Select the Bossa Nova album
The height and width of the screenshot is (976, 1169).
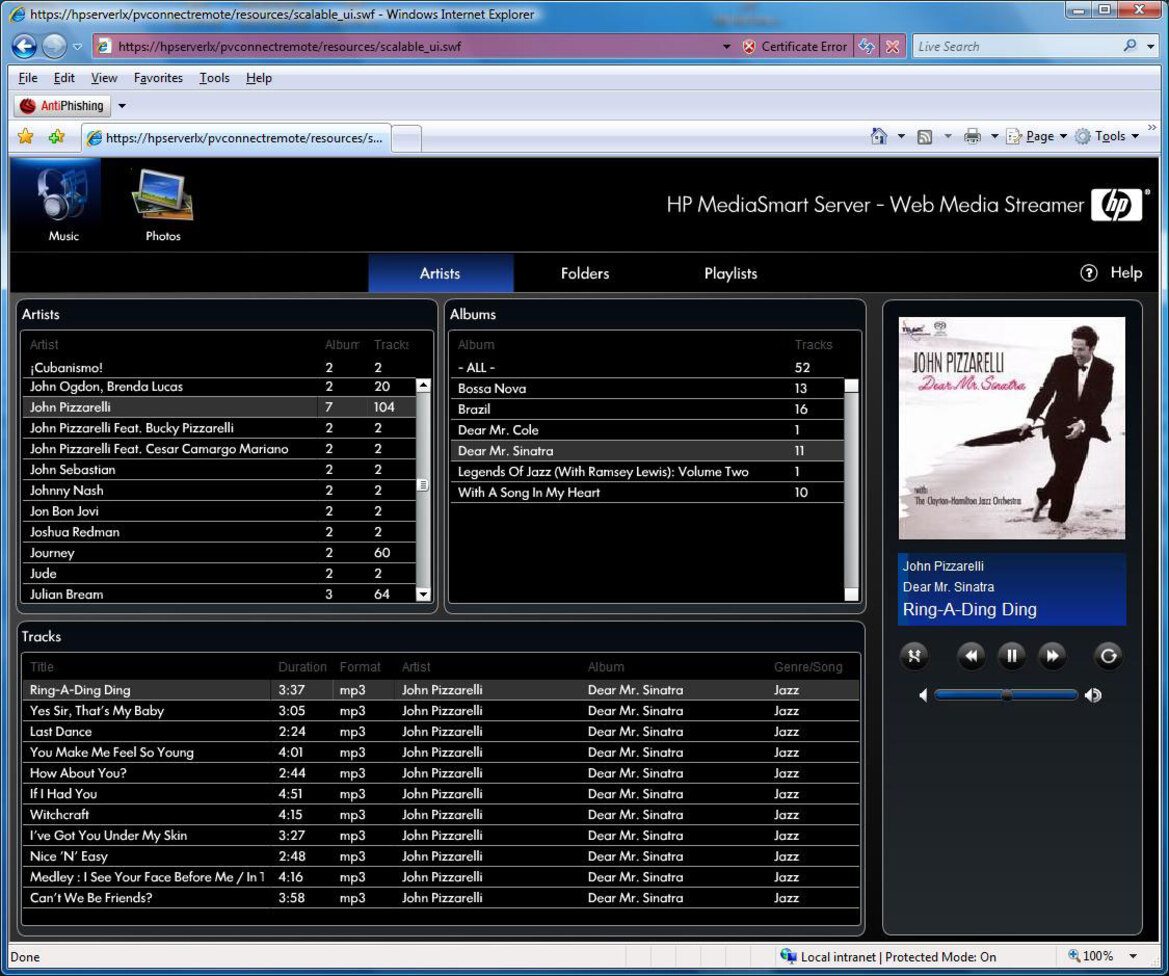(647, 388)
